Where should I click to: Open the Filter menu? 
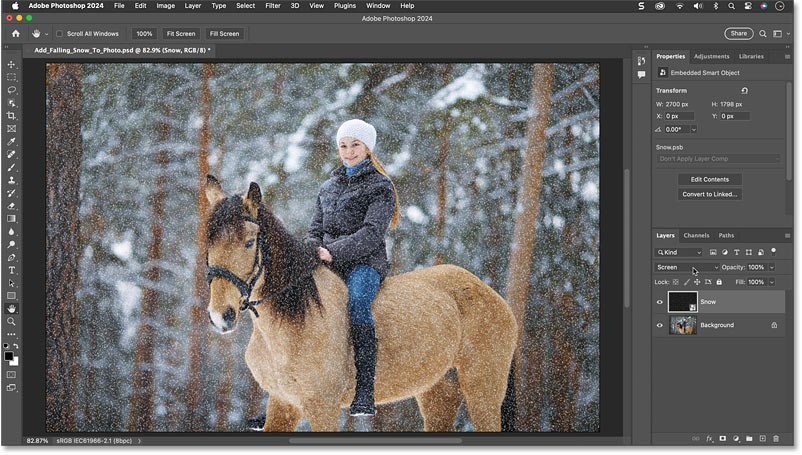271,5
